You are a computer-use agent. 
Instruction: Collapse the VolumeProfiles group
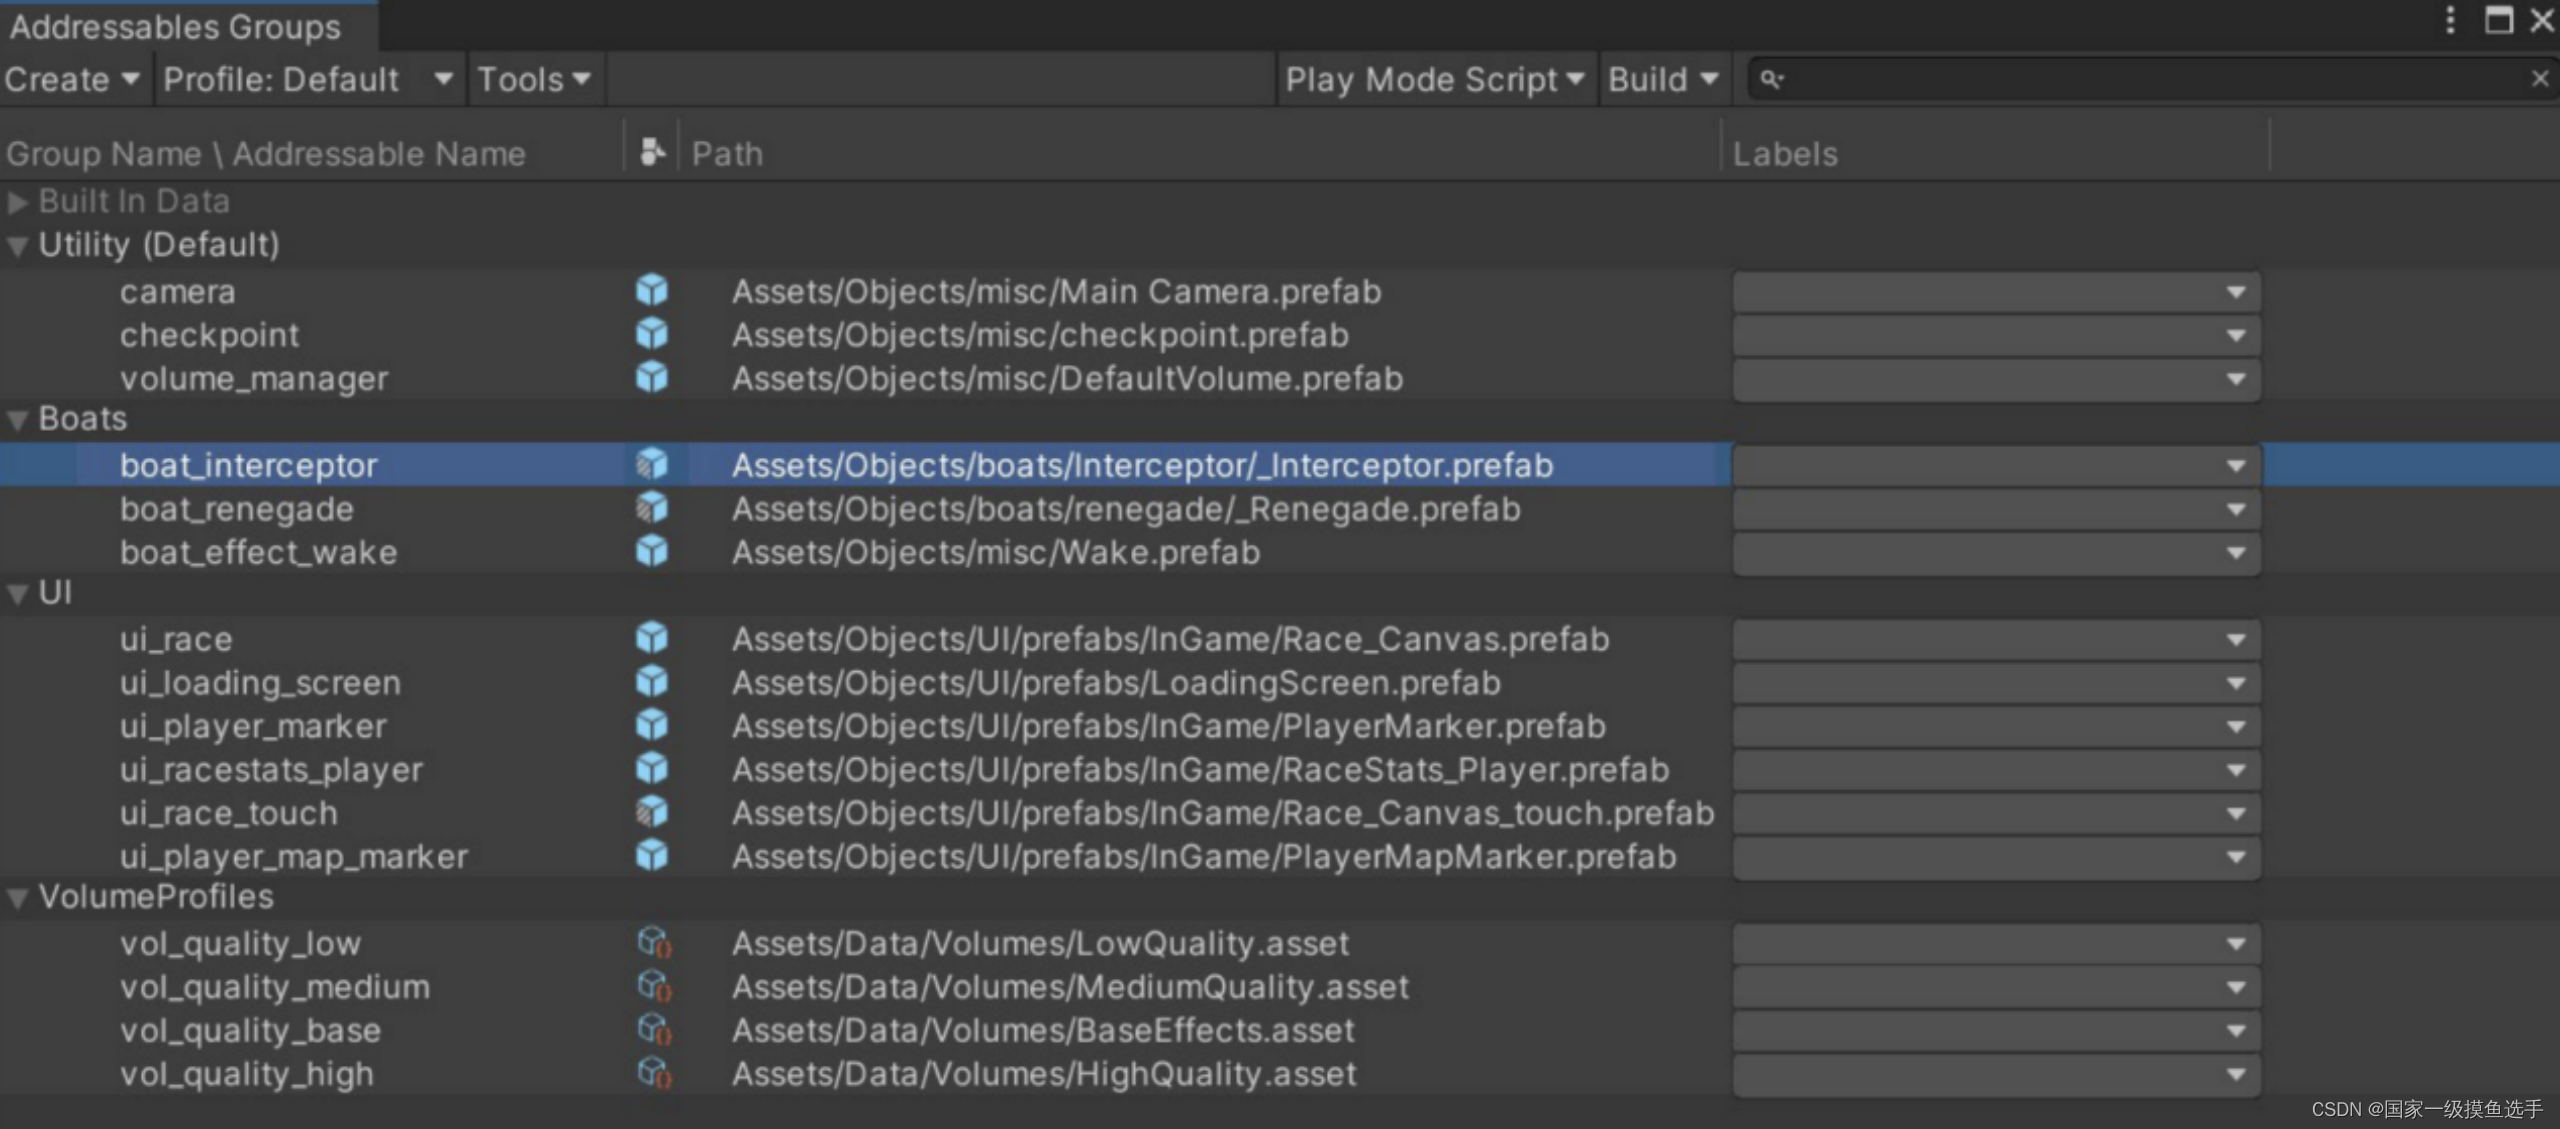[x=17, y=898]
